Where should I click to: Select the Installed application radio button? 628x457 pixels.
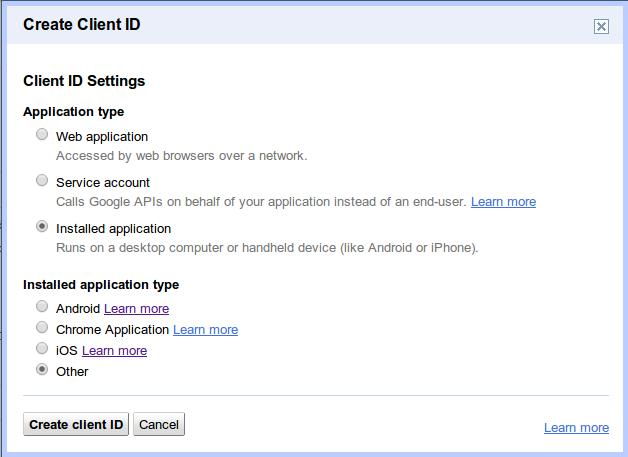pyautogui.click(x=42, y=227)
